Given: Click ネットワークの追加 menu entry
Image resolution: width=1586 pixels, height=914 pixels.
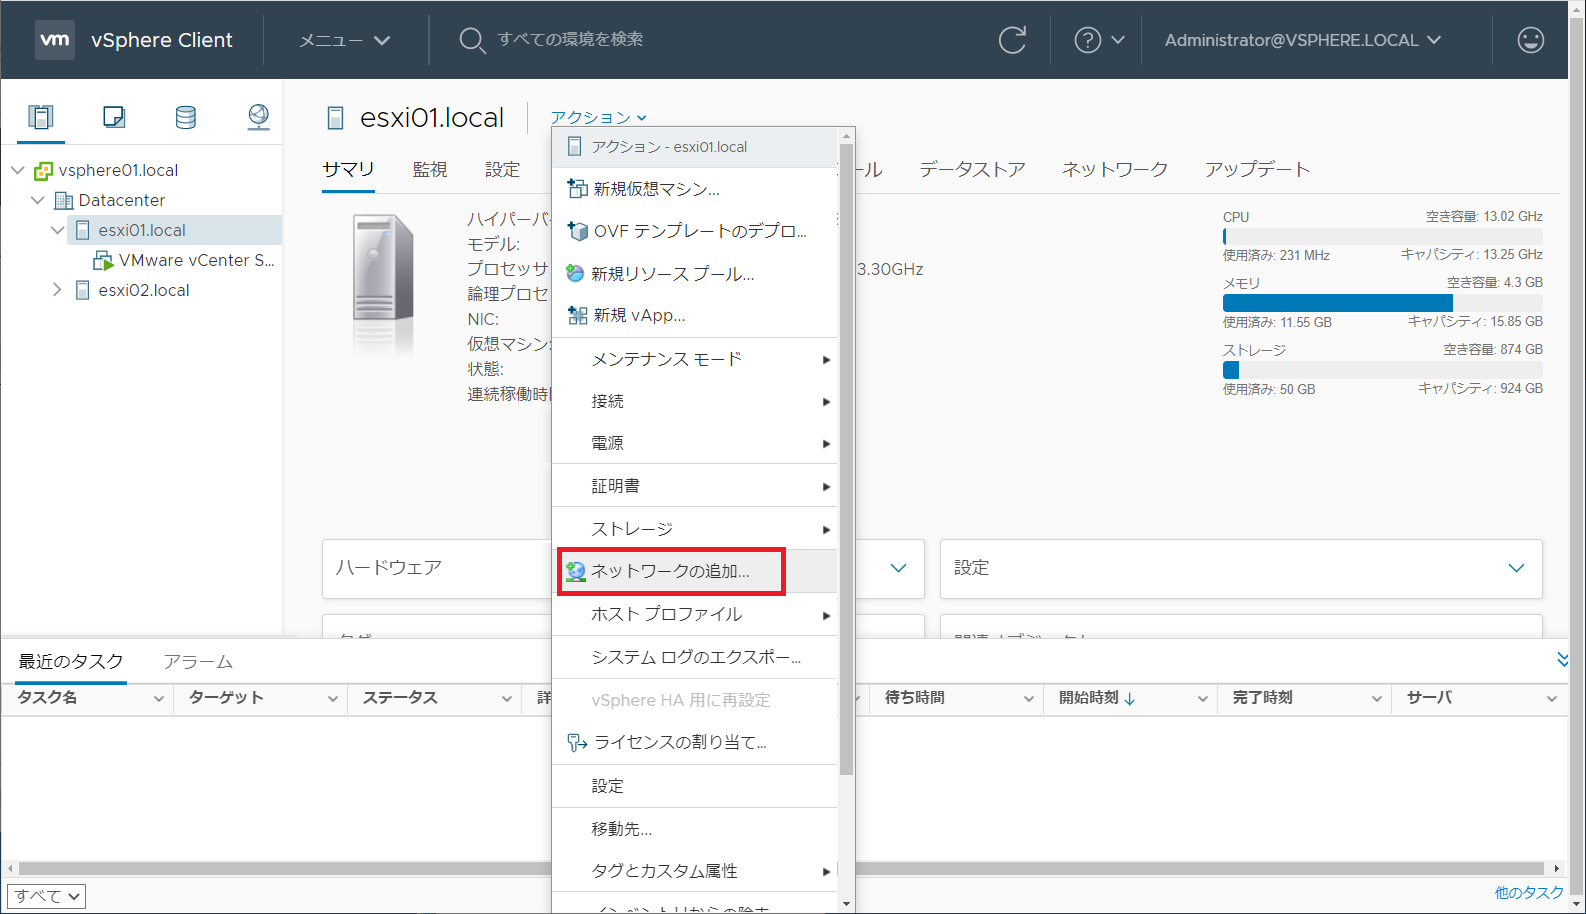Looking at the screenshot, I should 694,571.
